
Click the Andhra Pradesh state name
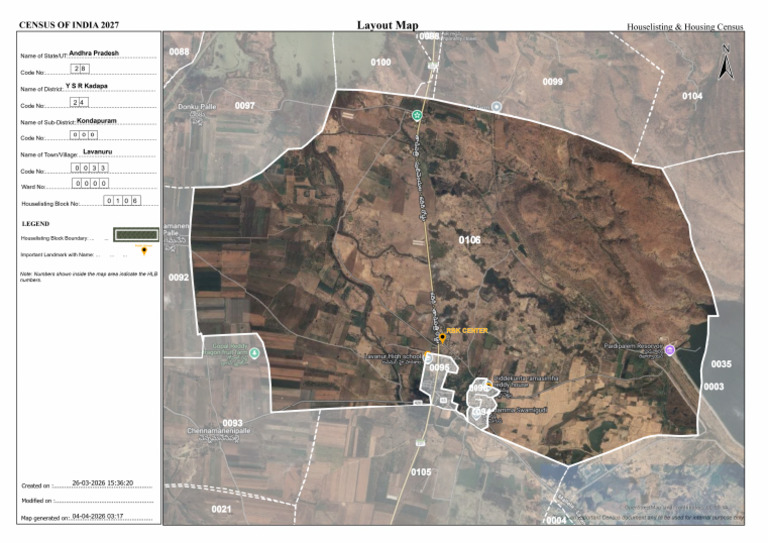coord(94,53)
